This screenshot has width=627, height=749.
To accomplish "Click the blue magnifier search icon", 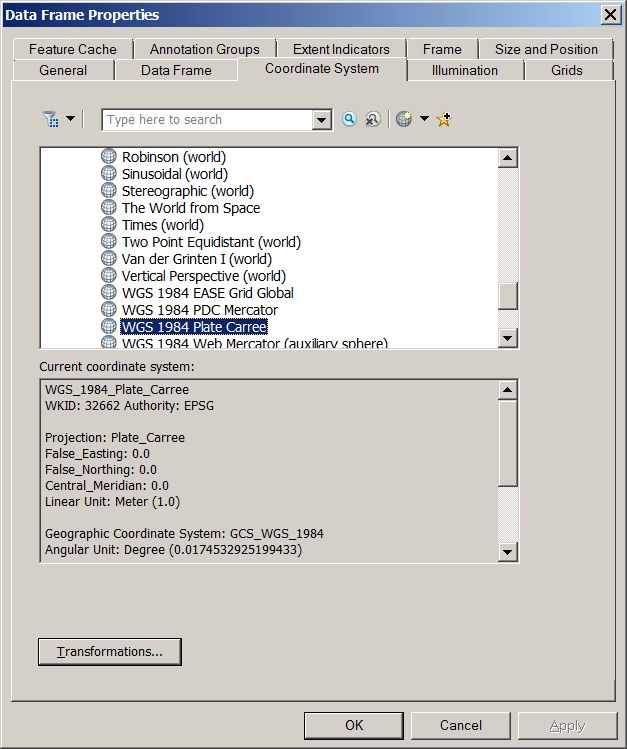I will click(x=350, y=119).
